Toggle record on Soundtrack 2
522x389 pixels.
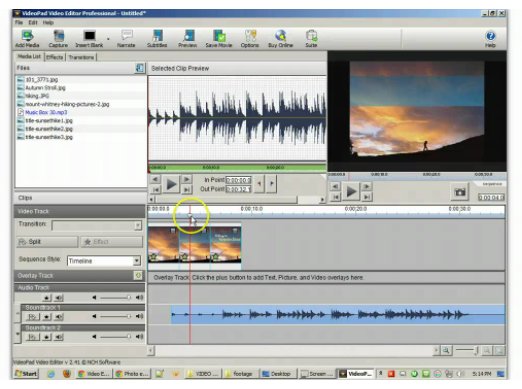47,337
